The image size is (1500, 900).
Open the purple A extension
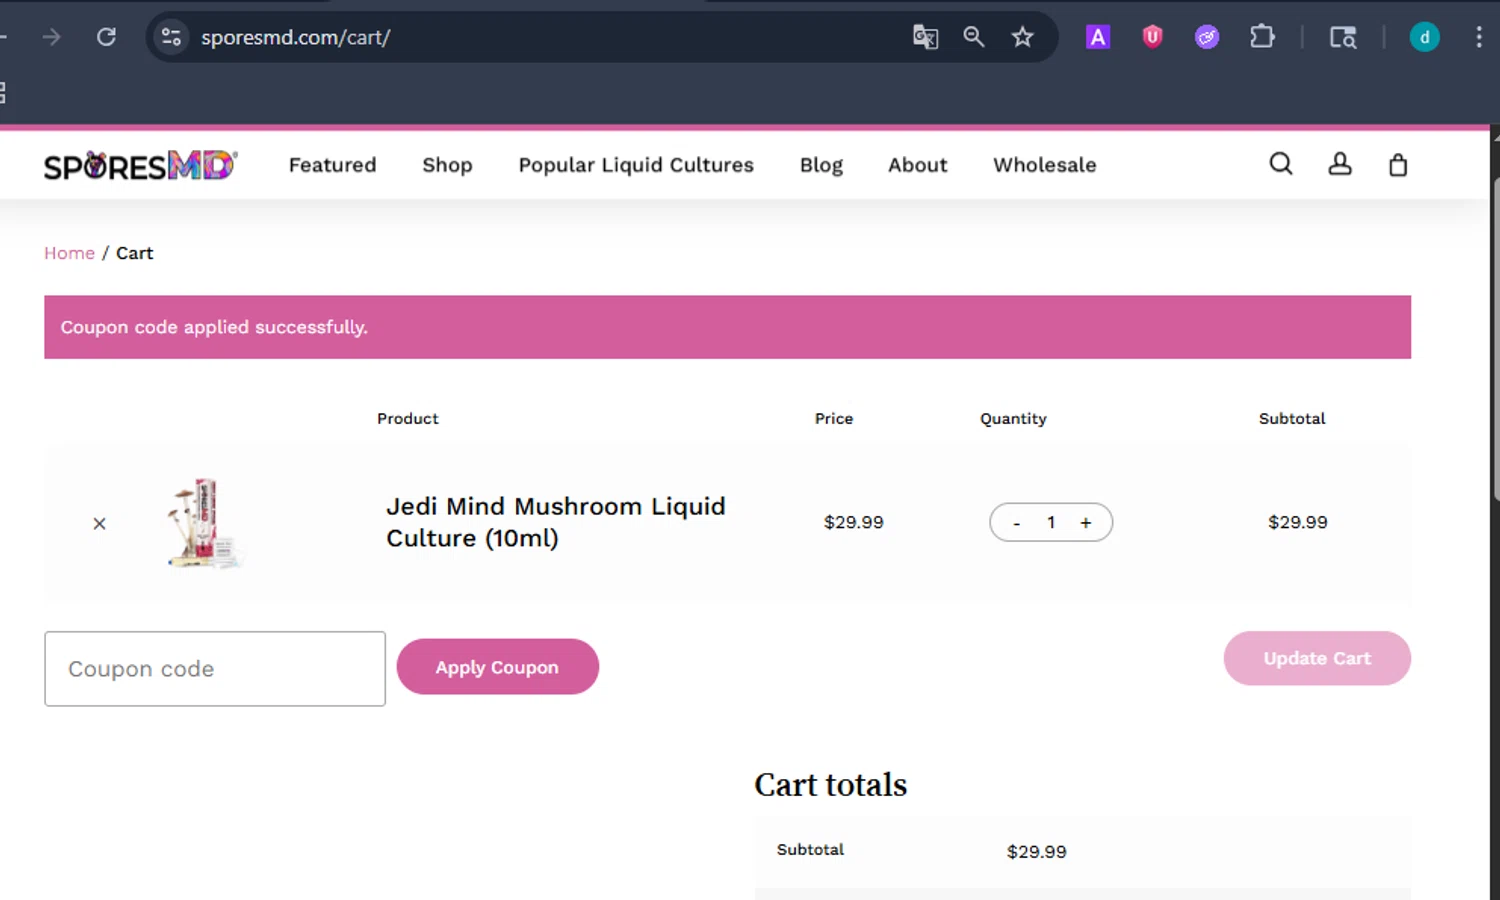(x=1098, y=37)
